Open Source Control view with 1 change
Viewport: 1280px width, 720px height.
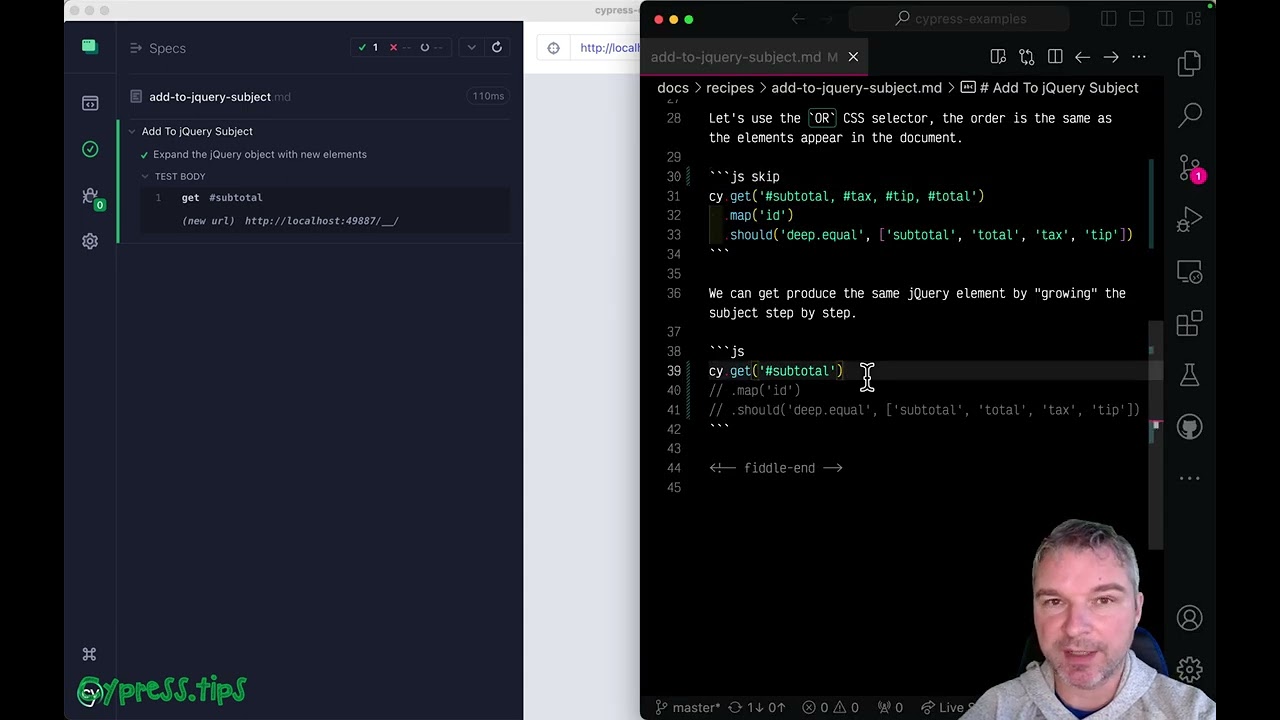point(1189,168)
